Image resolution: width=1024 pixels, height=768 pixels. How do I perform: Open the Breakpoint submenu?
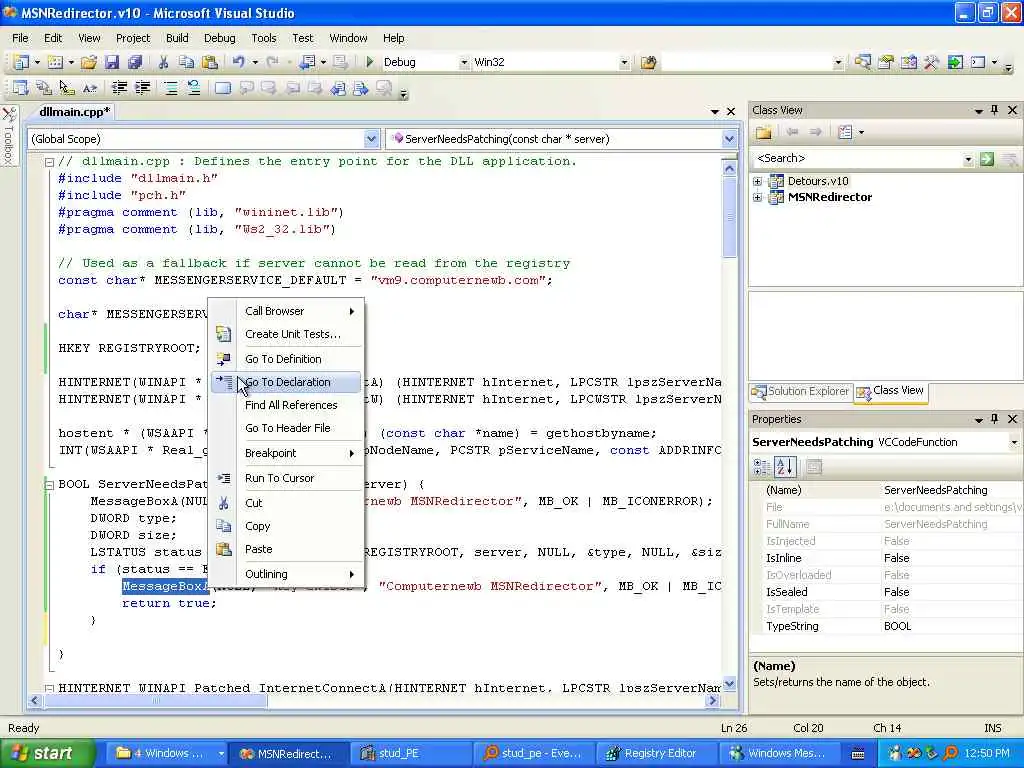[x=287, y=453]
